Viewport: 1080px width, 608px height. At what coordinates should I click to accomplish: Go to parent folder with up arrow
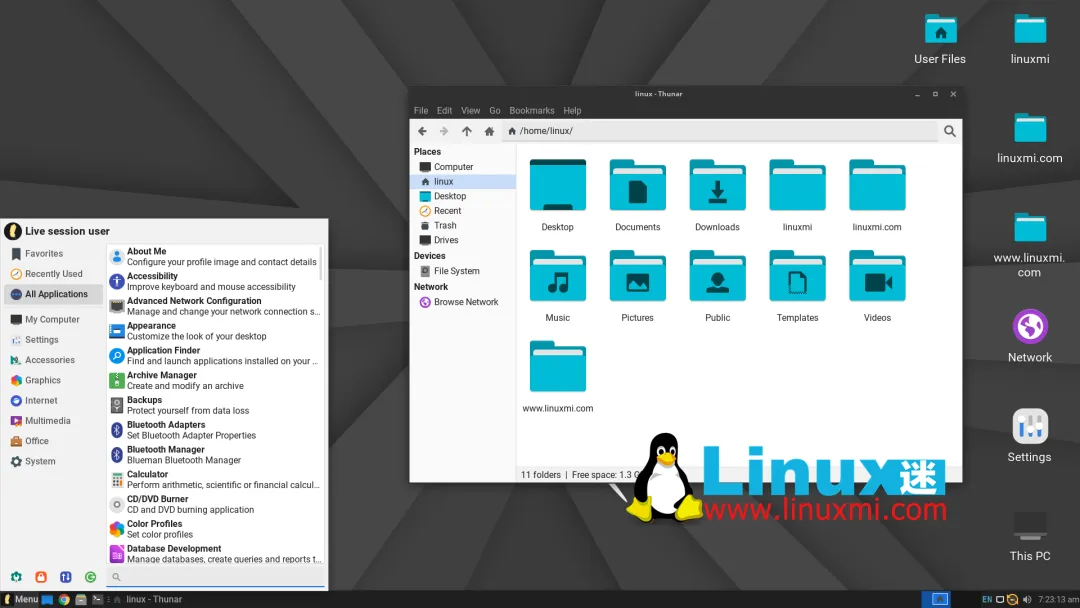point(466,131)
